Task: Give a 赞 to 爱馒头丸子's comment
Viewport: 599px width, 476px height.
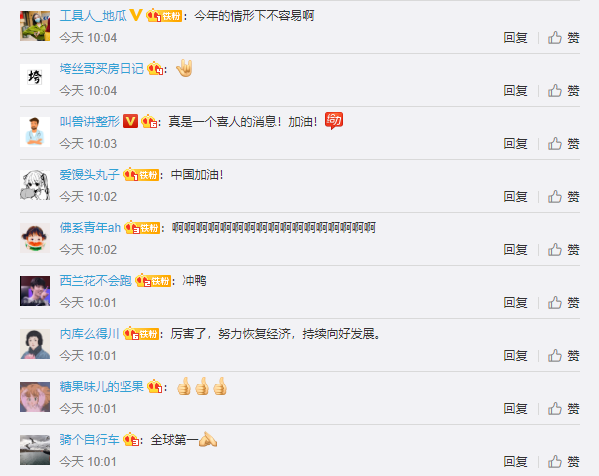Action: (x=563, y=197)
